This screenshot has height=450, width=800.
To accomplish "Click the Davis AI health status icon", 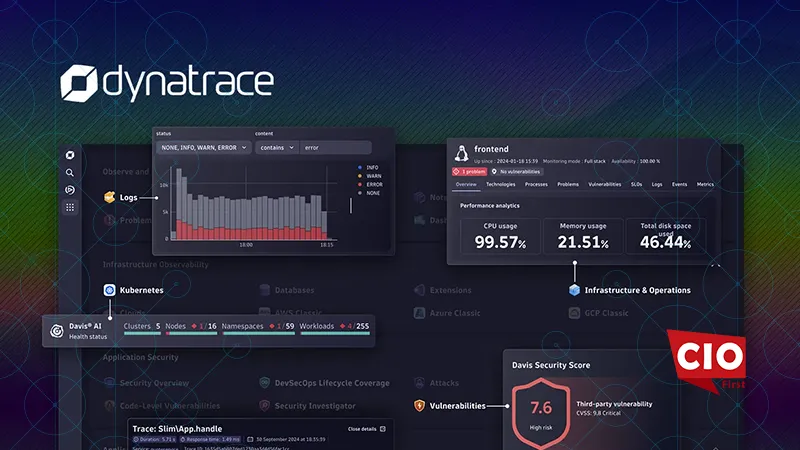I will click(57, 331).
